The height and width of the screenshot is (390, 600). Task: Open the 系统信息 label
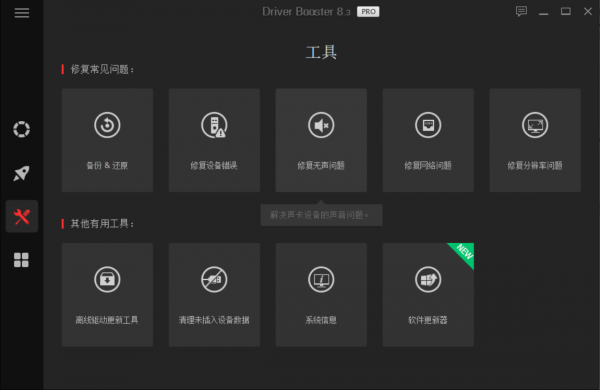[321, 320]
